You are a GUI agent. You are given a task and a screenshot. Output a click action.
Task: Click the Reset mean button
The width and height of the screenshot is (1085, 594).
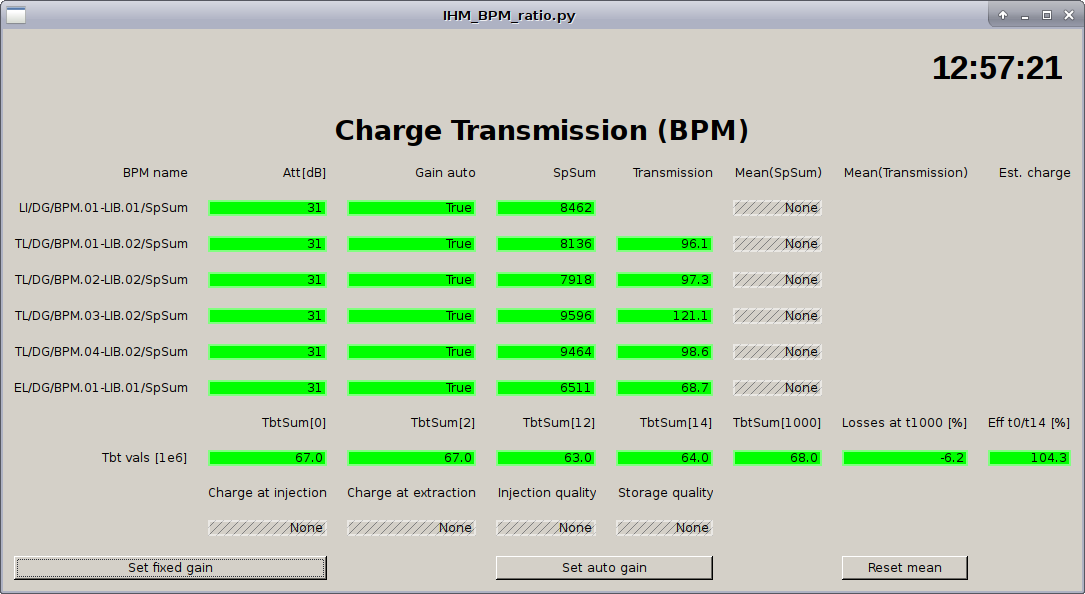coord(904,568)
